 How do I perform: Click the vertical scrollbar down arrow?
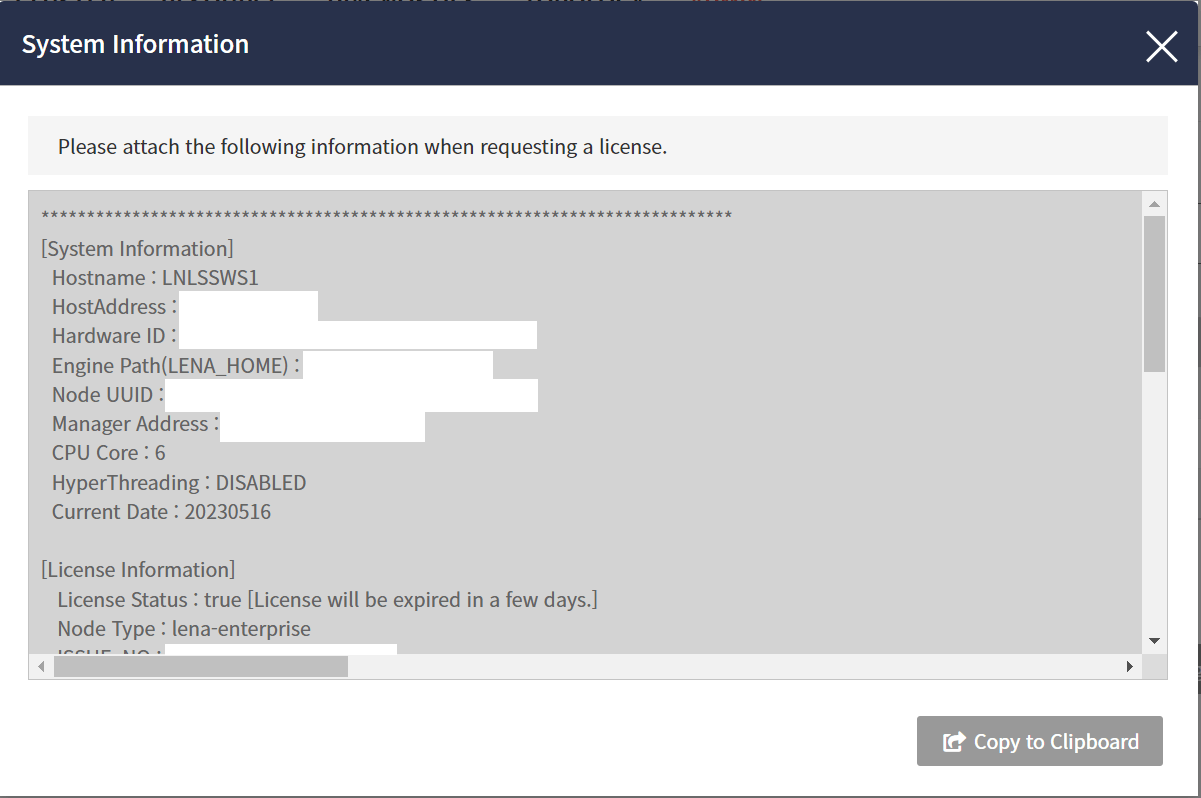point(1155,640)
